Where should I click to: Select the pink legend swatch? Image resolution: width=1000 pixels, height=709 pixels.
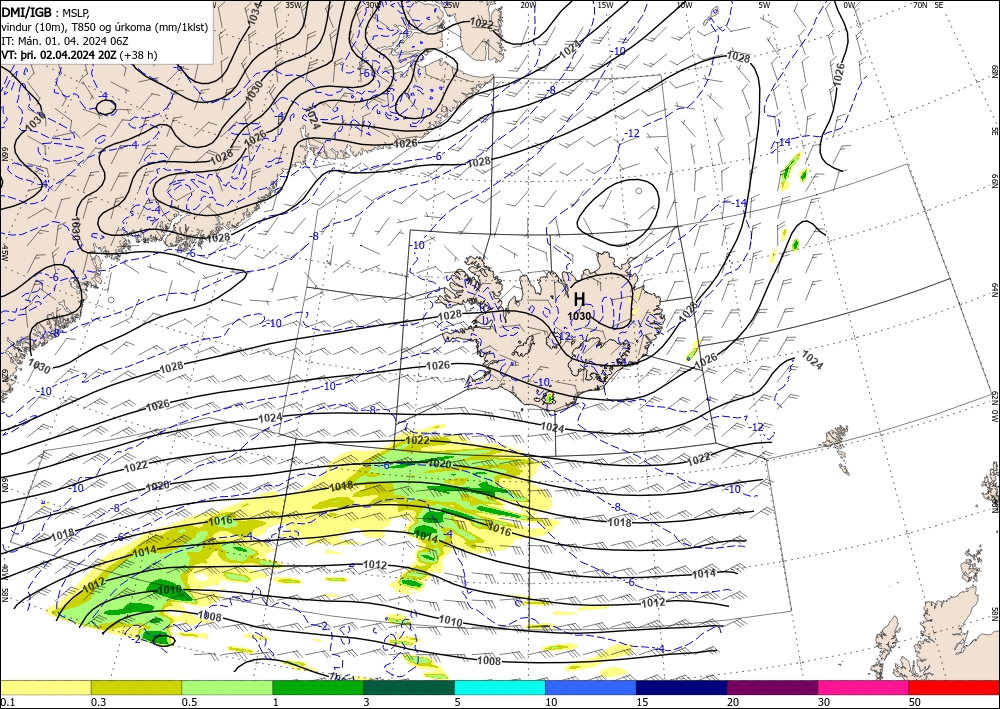click(x=864, y=687)
